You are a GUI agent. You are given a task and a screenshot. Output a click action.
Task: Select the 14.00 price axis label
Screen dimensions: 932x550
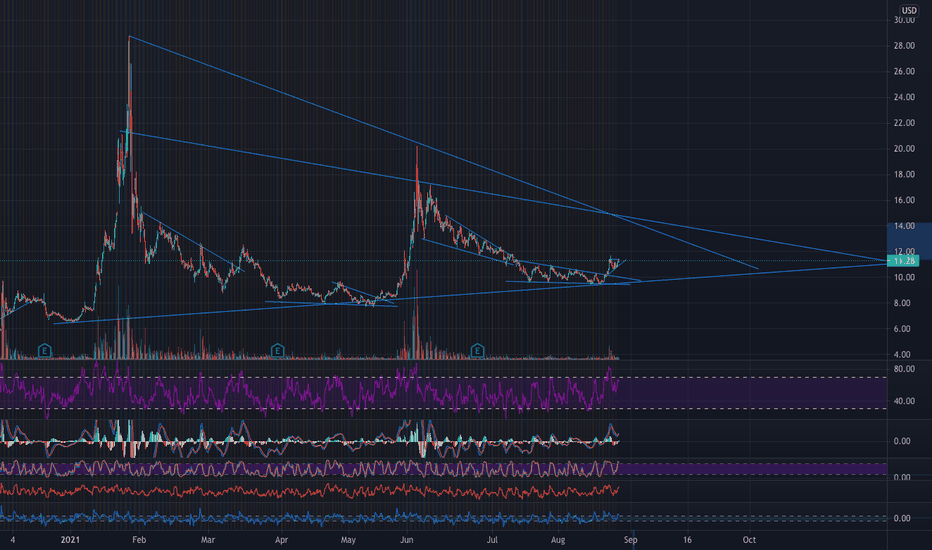coord(904,226)
